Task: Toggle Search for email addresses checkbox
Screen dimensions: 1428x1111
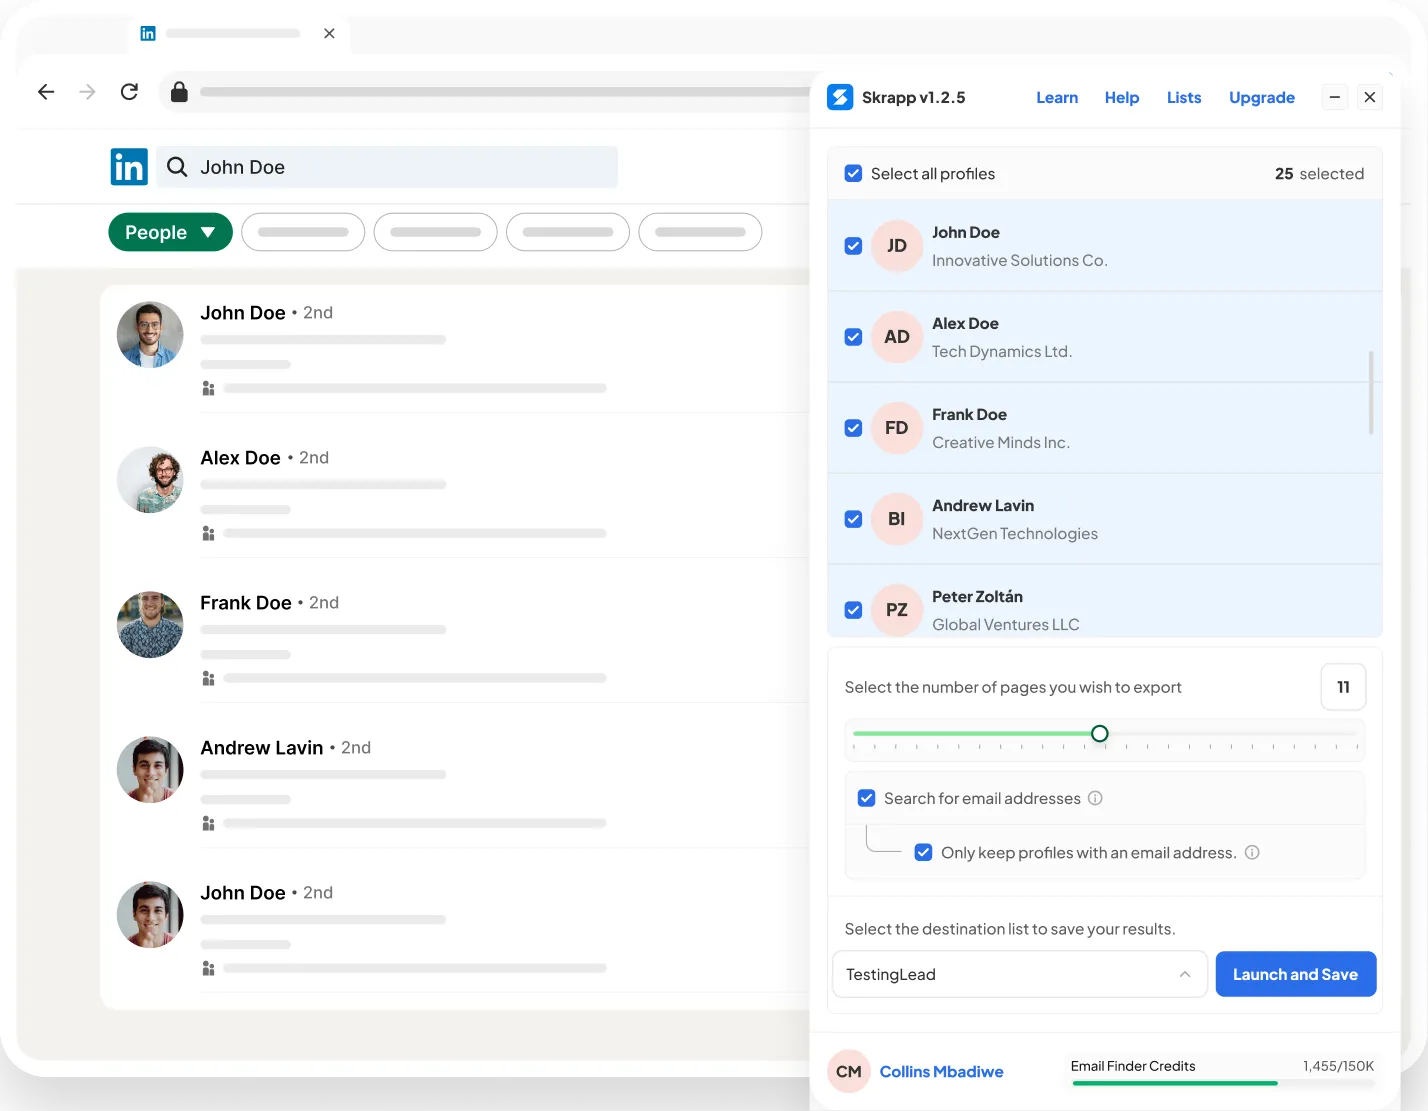Action: coord(867,798)
